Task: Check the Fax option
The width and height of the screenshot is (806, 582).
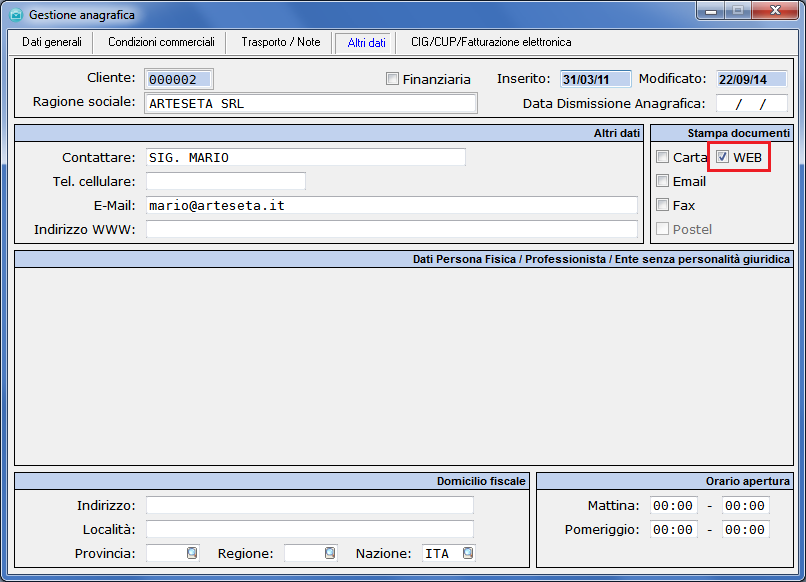Action: [x=662, y=205]
